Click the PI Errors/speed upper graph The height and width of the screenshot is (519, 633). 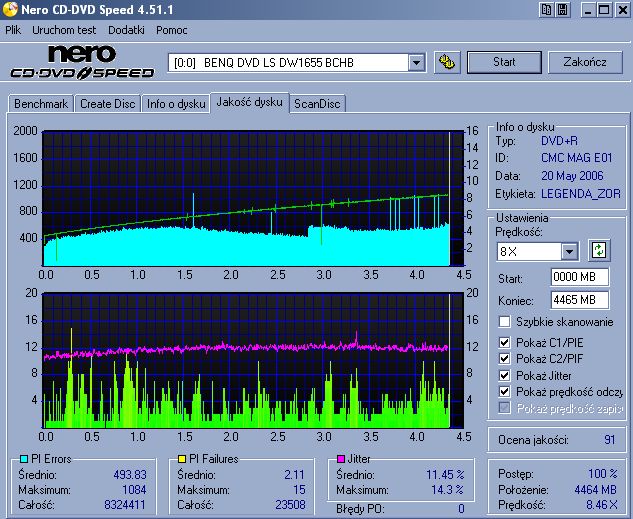253,198
